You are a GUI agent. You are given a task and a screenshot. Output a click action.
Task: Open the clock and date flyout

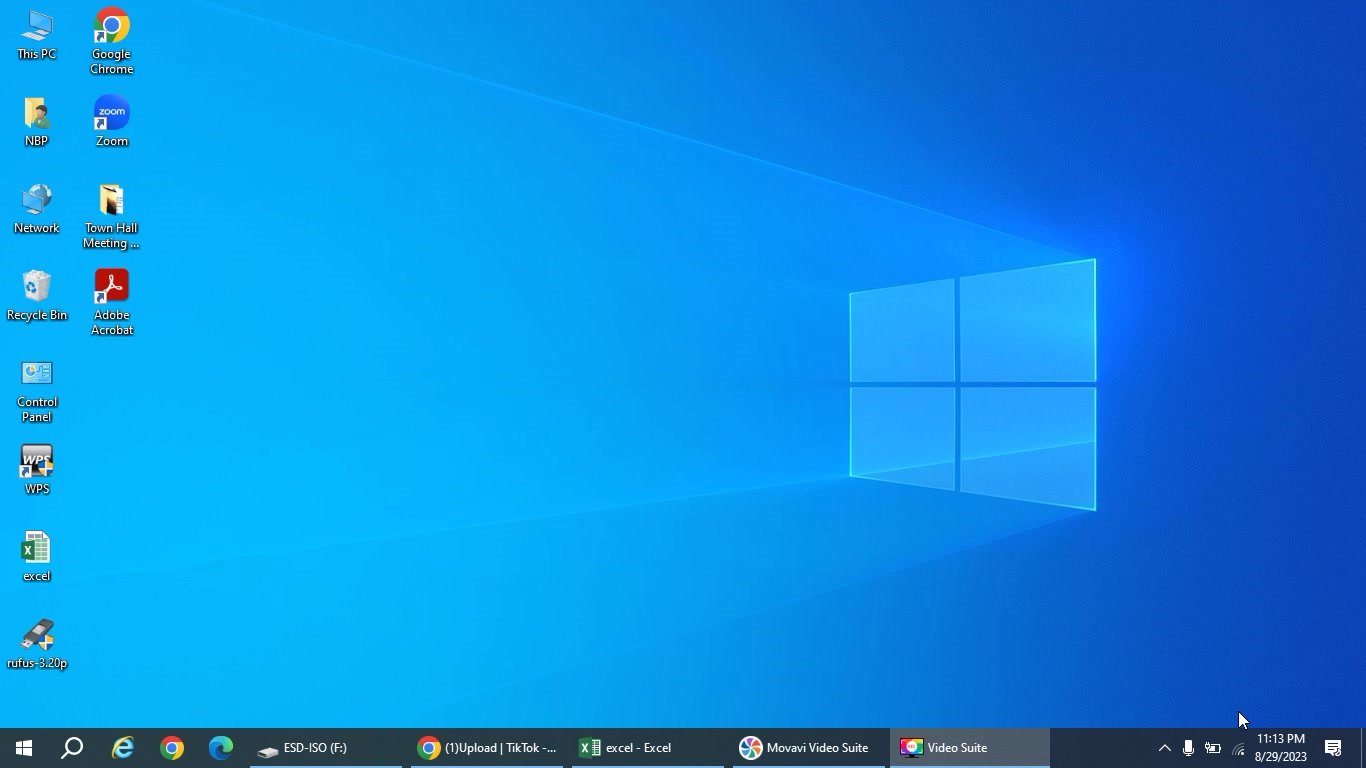coord(1281,748)
